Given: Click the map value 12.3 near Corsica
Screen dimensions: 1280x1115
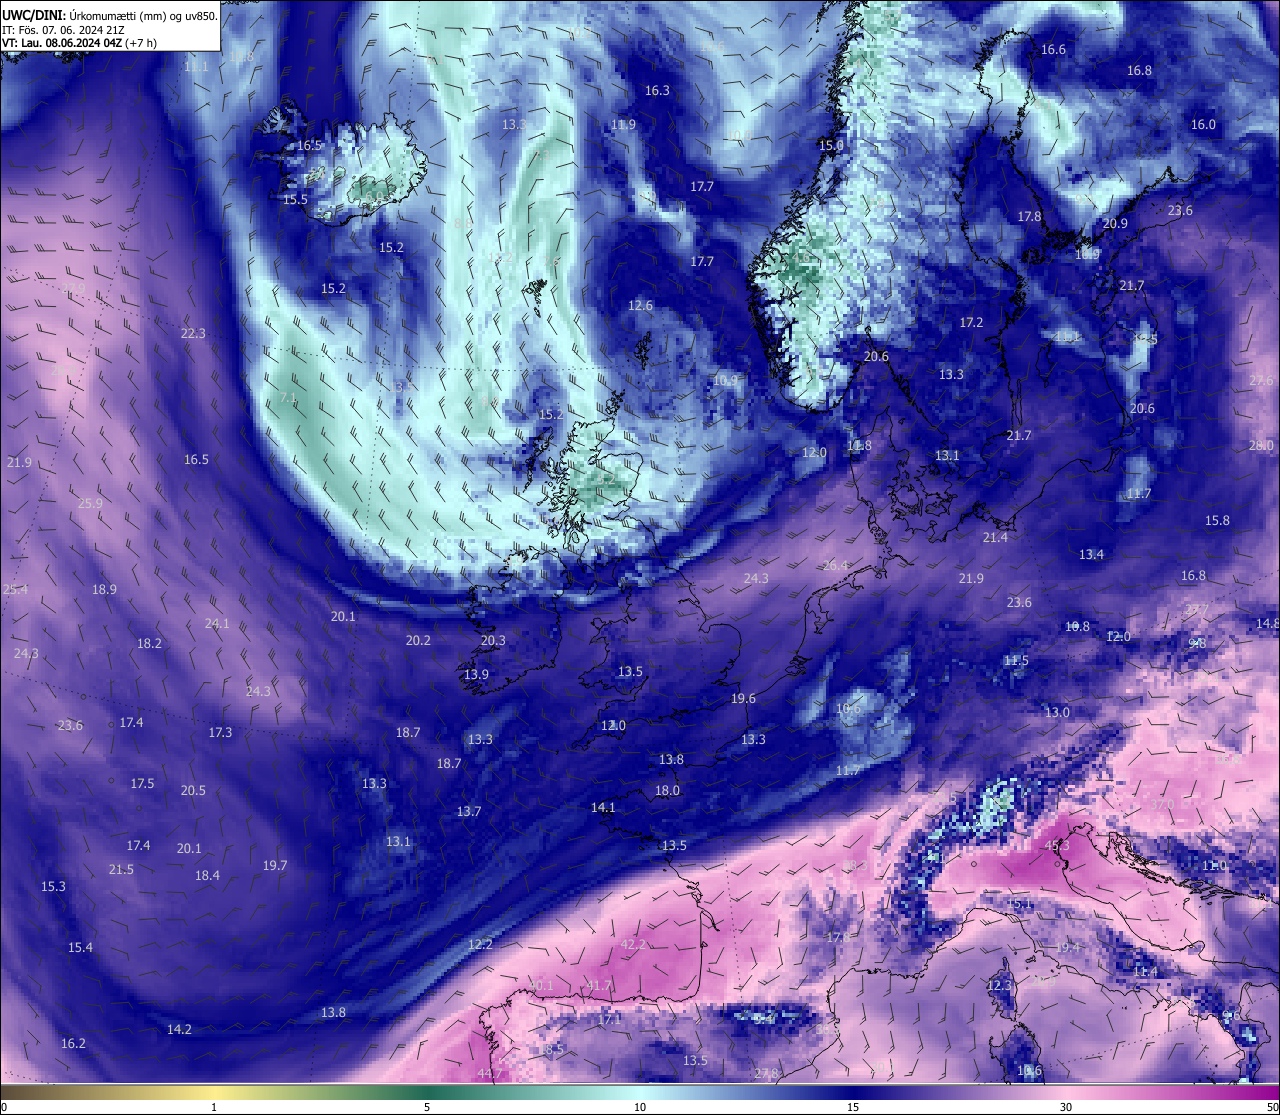Looking at the screenshot, I should [999, 986].
